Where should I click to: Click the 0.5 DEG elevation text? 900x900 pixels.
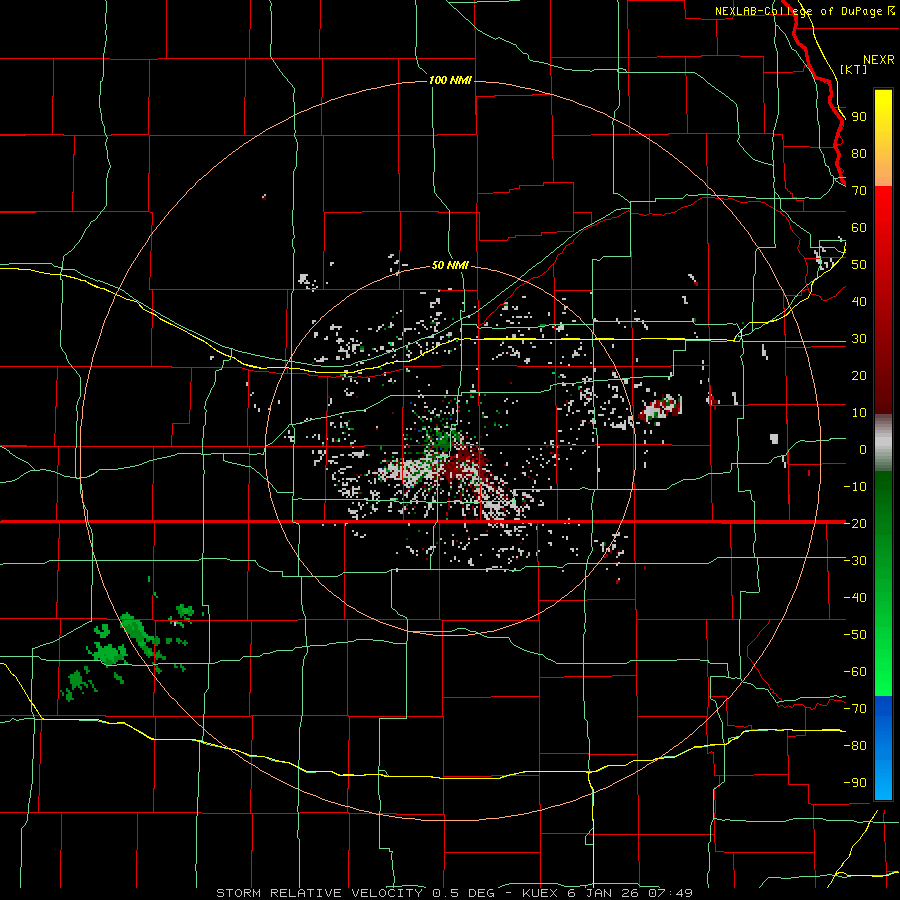click(x=463, y=893)
